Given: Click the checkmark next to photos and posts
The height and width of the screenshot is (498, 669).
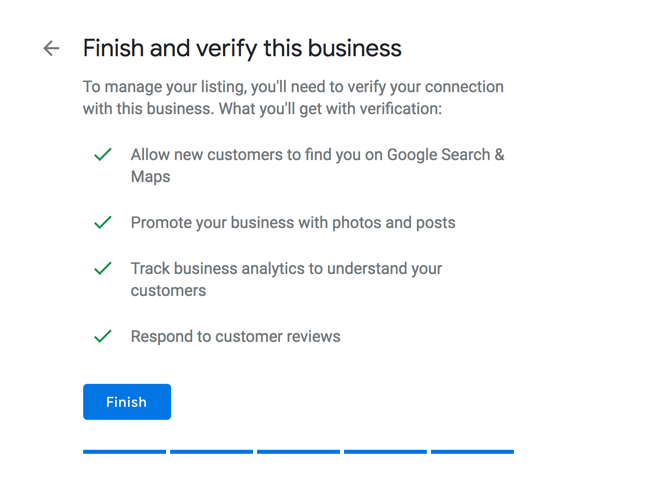Looking at the screenshot, I should coord(103,222).
